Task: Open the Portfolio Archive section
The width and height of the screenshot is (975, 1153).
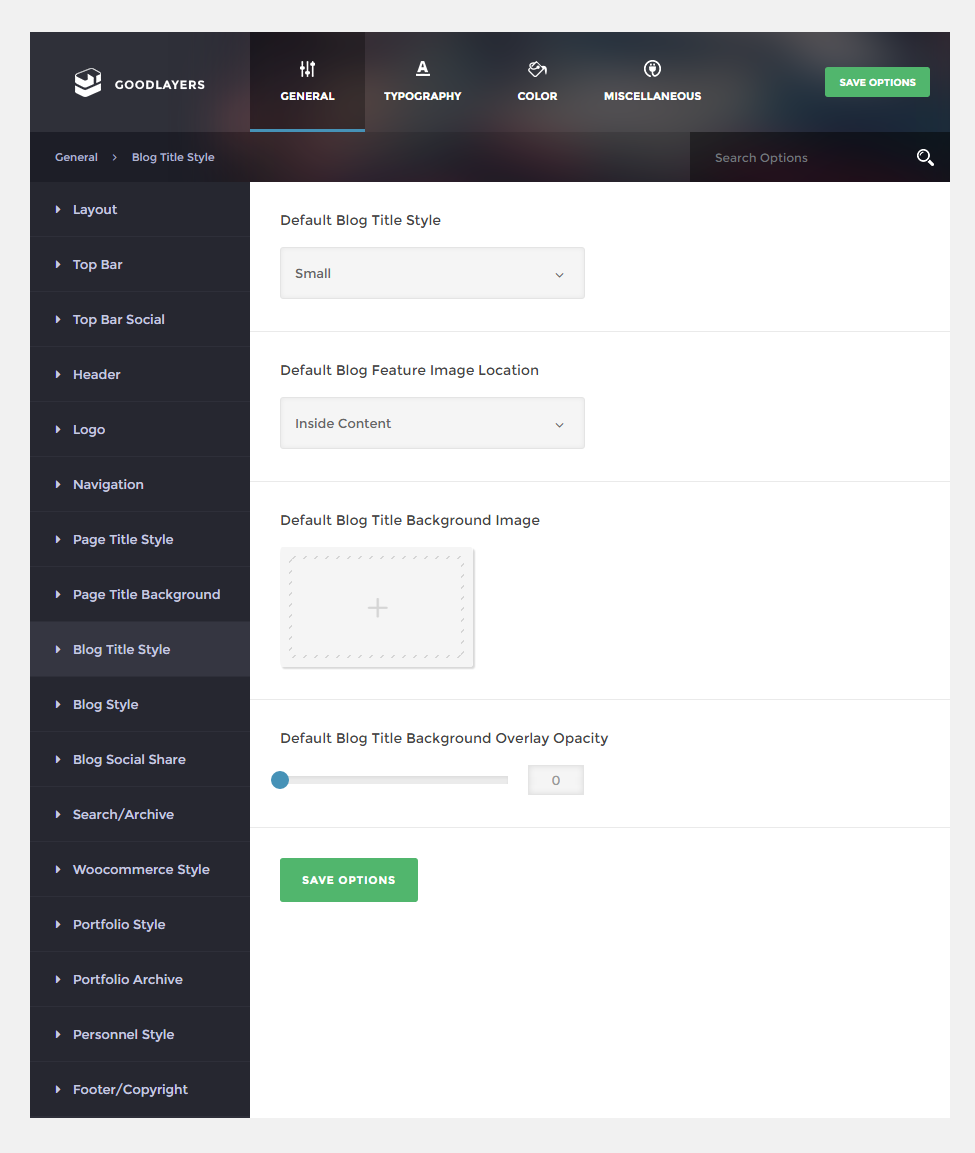Action: click(x=140, y=979)
